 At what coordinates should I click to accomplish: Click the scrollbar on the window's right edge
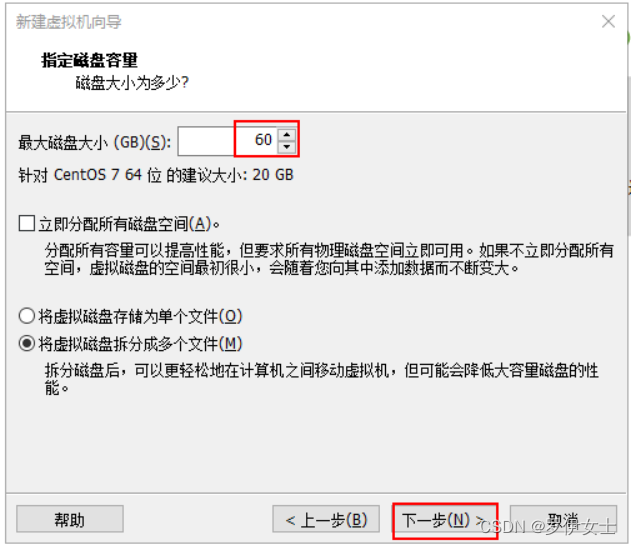point(629,155)
